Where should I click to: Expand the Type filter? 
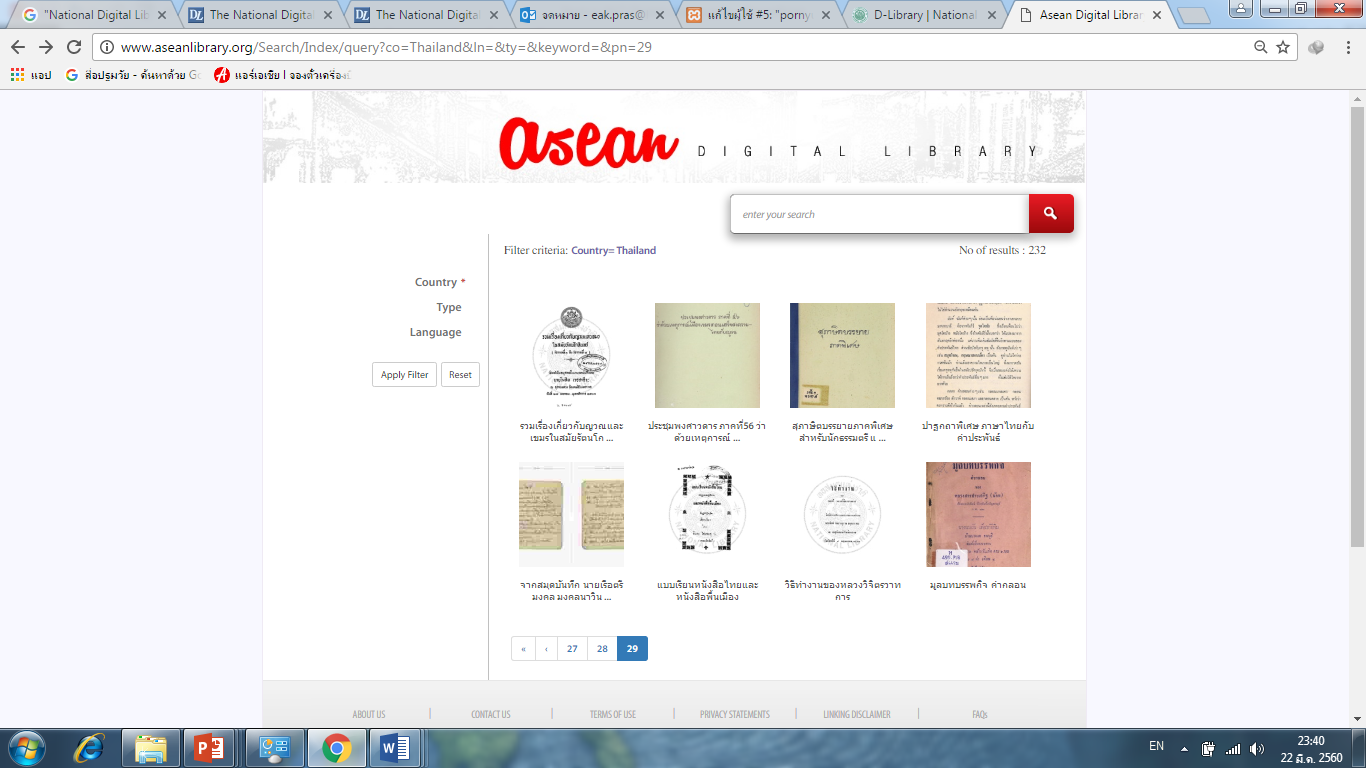(448, 307)
